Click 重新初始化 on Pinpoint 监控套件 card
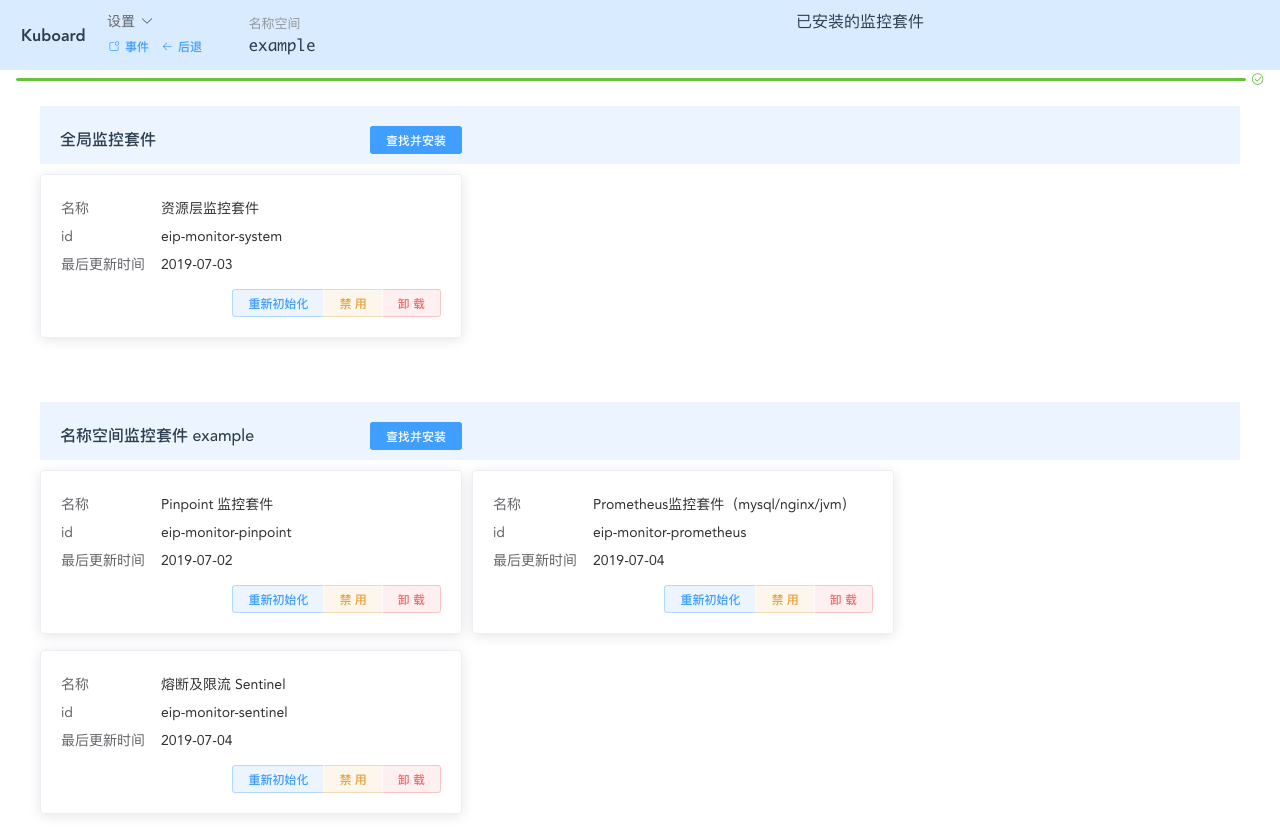The image size is (1280, 830). pos(278,598)
